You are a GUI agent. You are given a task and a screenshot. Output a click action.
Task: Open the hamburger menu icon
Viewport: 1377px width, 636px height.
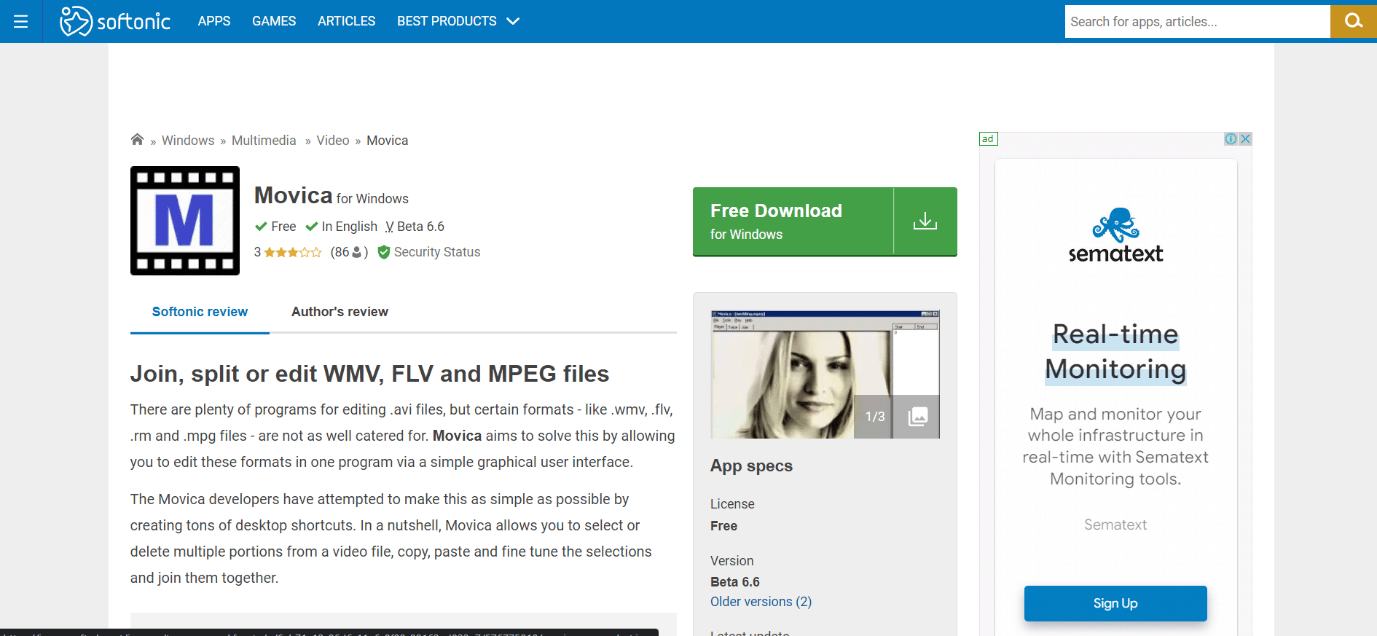[x=21, y=21]
